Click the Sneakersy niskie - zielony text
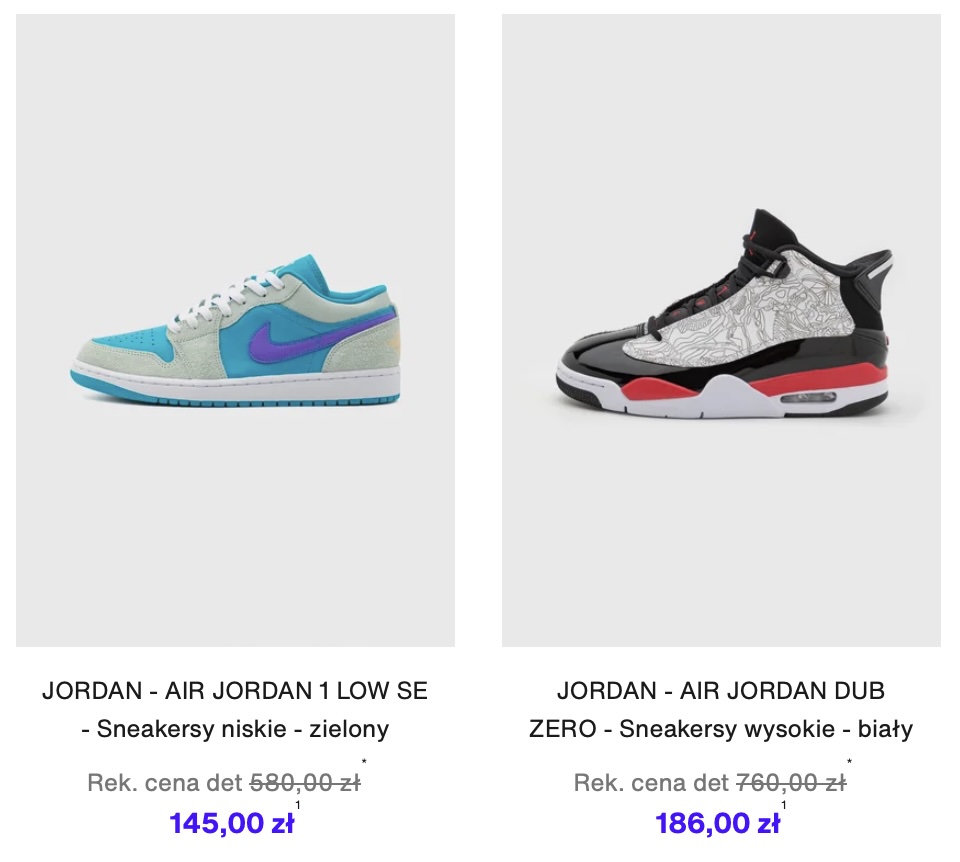Viewport: 960px width, 862px height. (243, 729)
